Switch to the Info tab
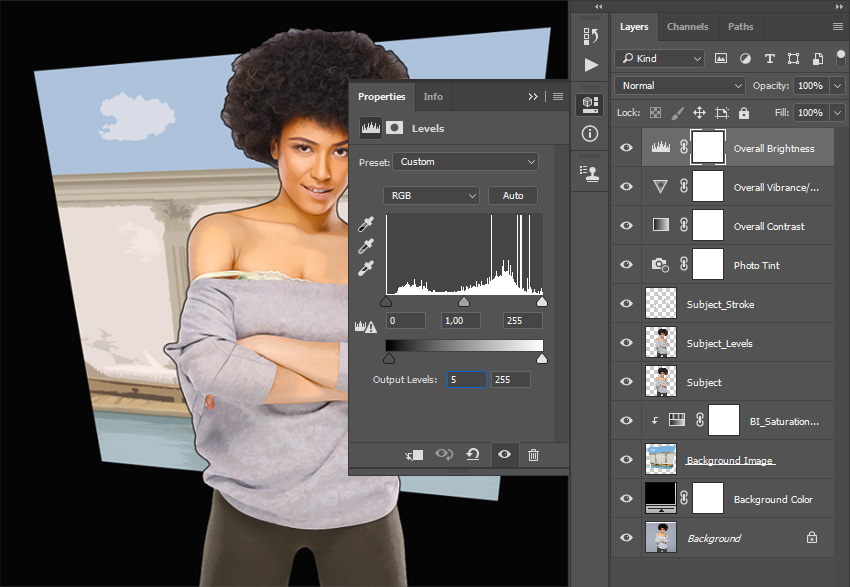Viewport: 850px width, 587px height. (x=433, y=97)
